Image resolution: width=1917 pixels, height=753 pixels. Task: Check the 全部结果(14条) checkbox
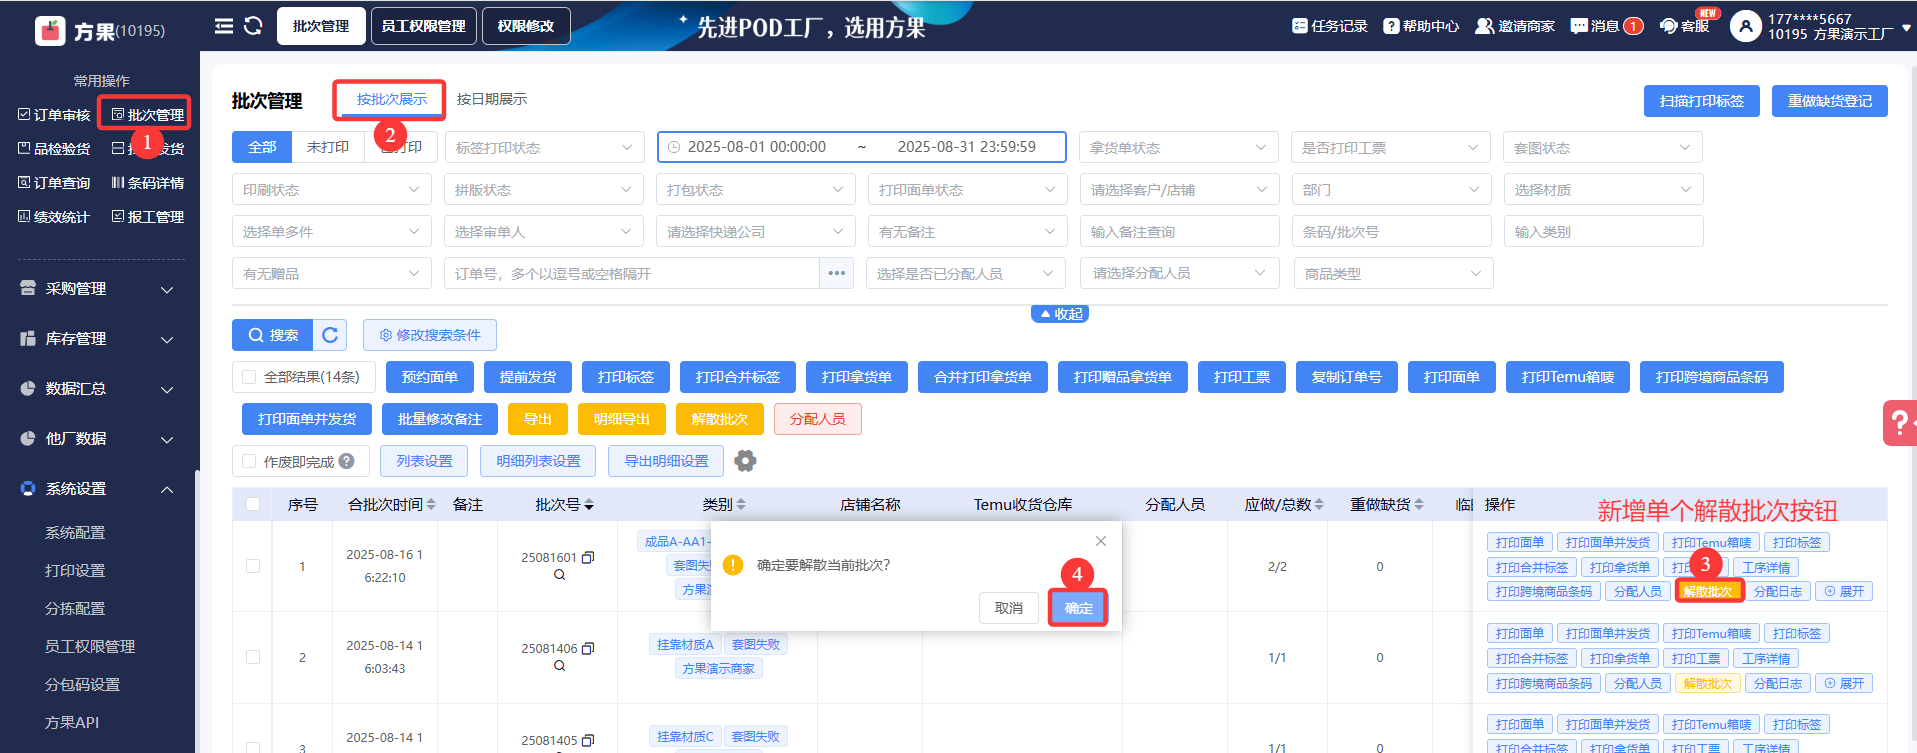coord(250,377)
